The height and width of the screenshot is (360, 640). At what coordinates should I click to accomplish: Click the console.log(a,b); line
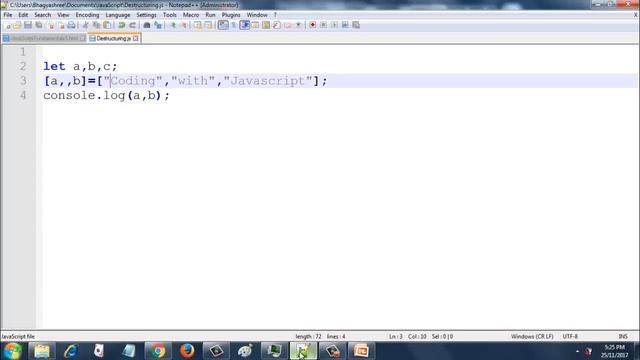pyautogui.click(x=107, y=96)
